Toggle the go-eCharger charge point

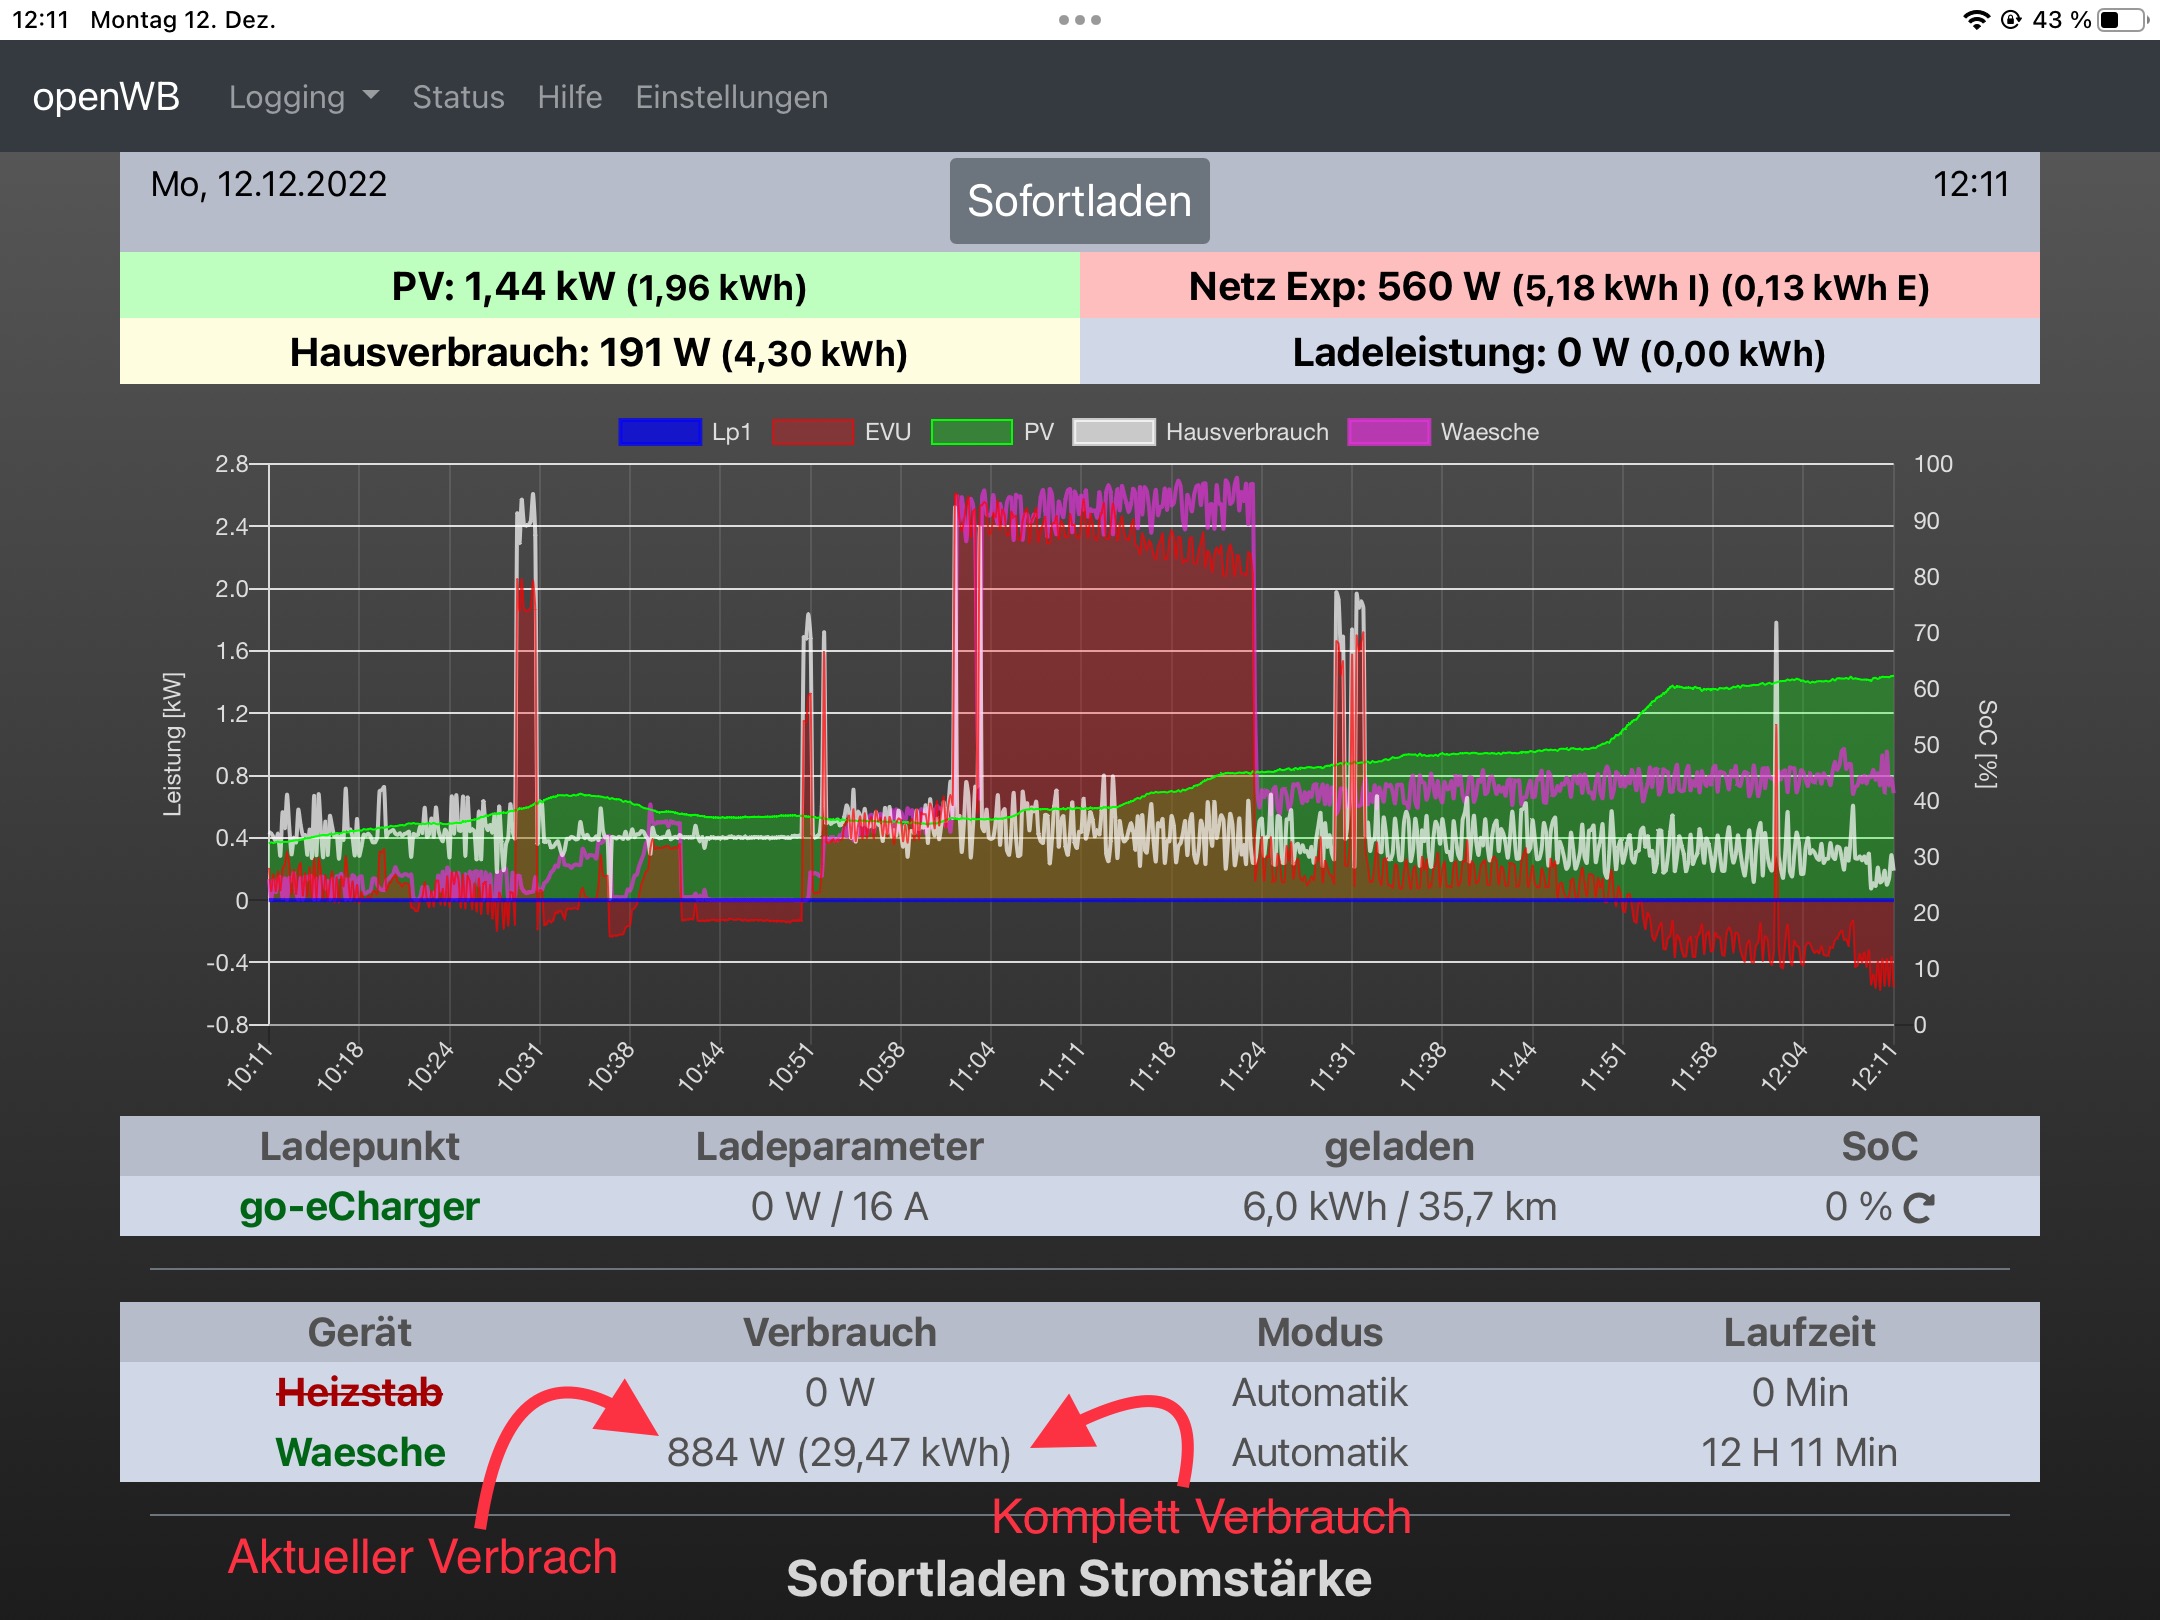coord(359,1207)
